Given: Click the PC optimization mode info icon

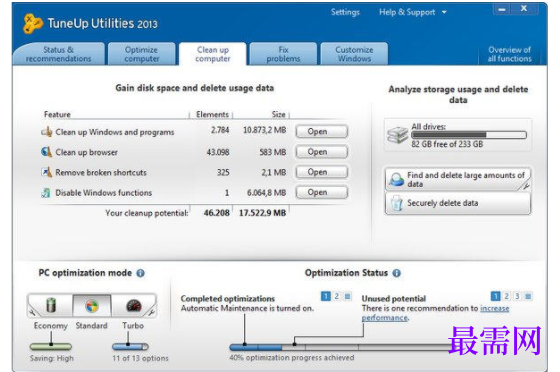Looking at the screenshot, I should tap(141, 273).
